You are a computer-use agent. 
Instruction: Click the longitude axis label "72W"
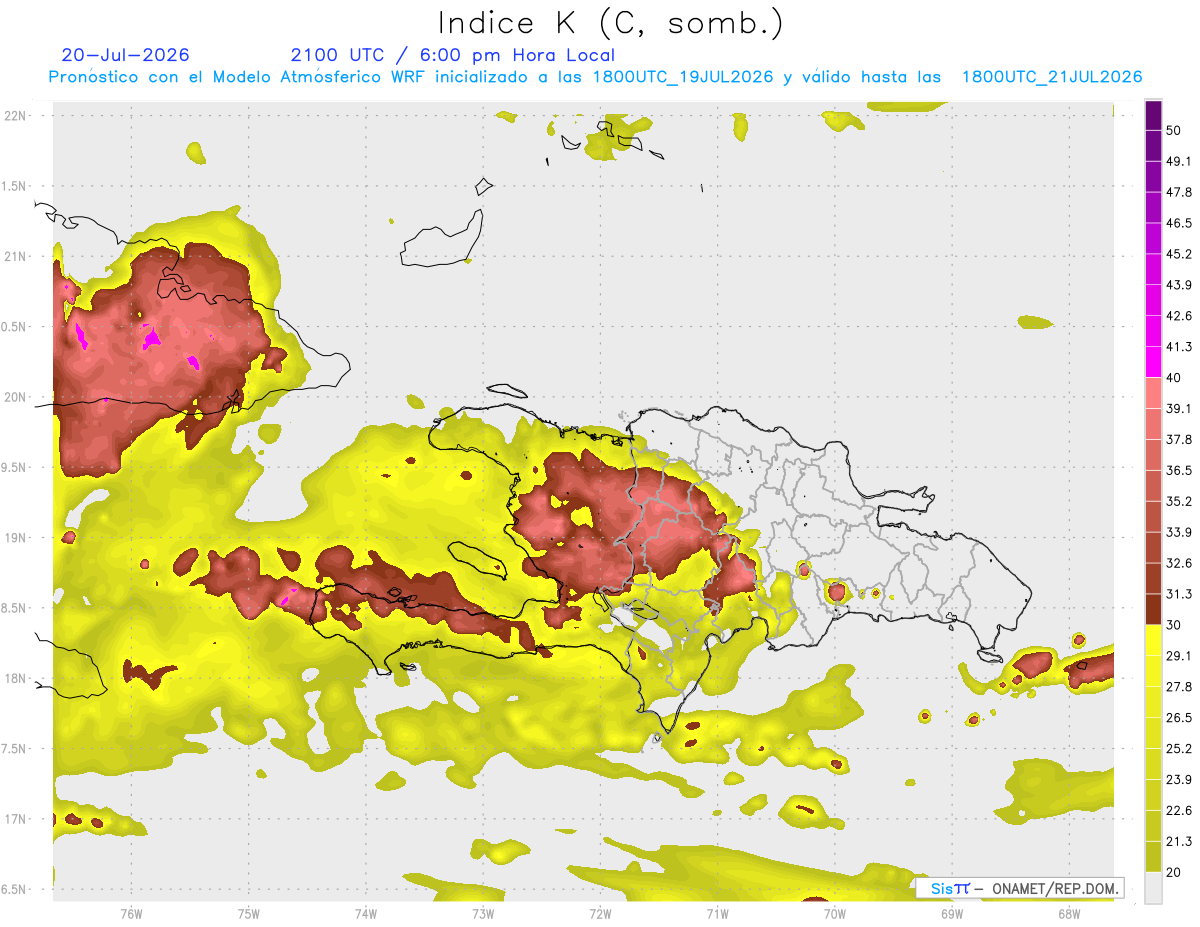point(600,915)
